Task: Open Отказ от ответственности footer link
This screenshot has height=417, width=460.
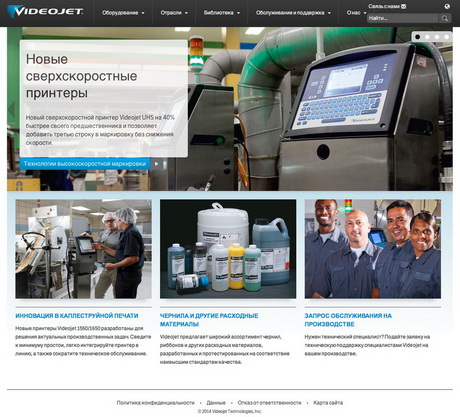Action: click(269, 403)
